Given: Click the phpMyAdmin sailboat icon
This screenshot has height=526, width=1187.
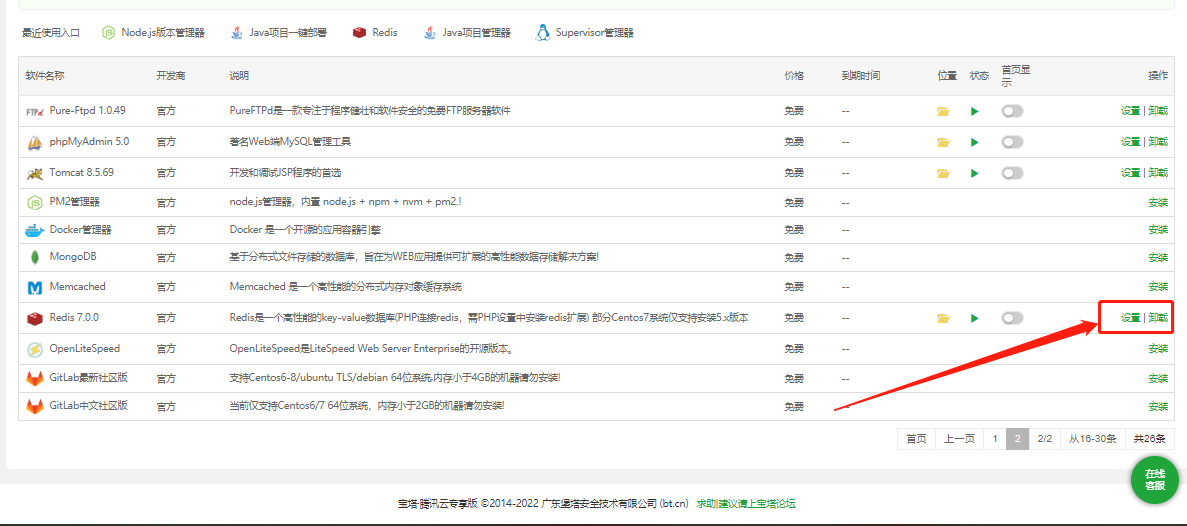Looking at the screenshot, I should pos(35,142).
